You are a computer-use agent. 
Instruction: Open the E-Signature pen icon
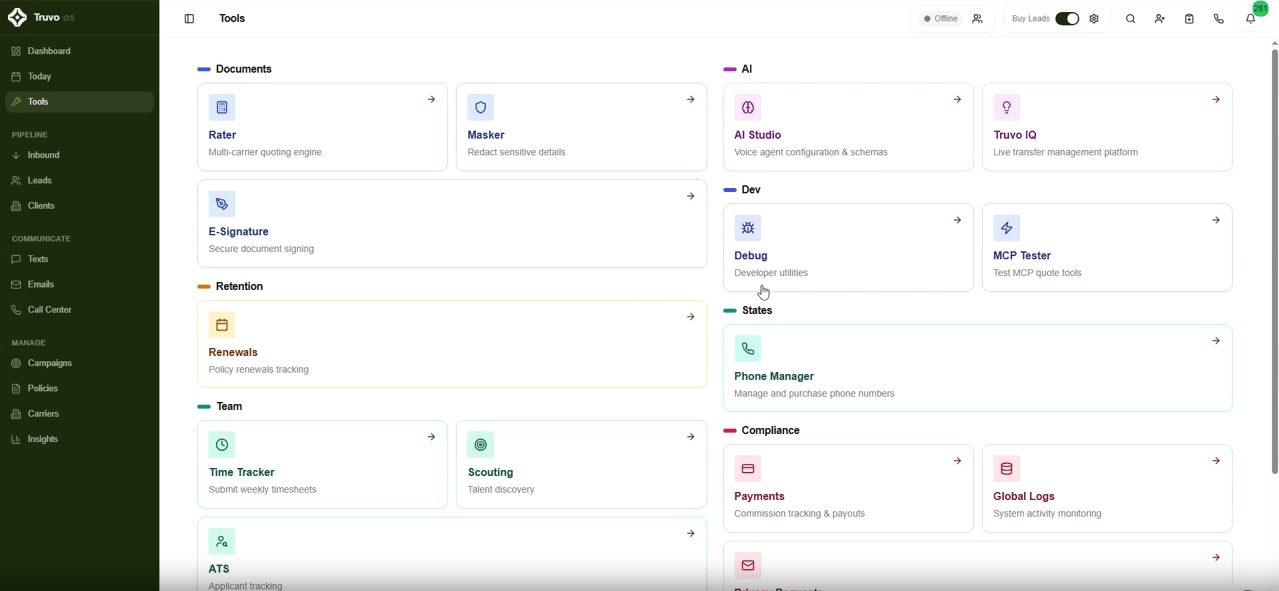[222, 204]
